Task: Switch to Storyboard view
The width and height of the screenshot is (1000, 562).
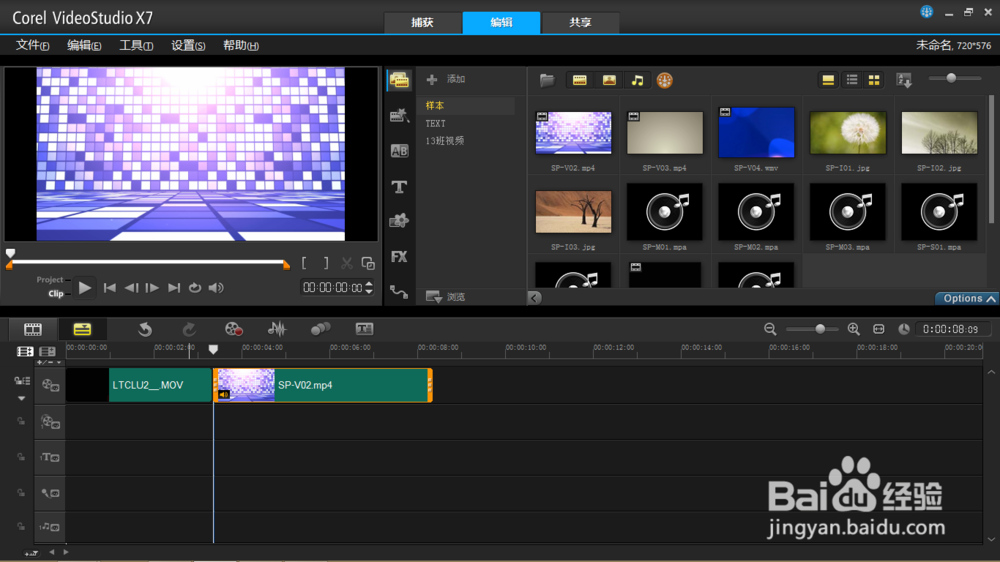Action: click(x=33, y=329)
